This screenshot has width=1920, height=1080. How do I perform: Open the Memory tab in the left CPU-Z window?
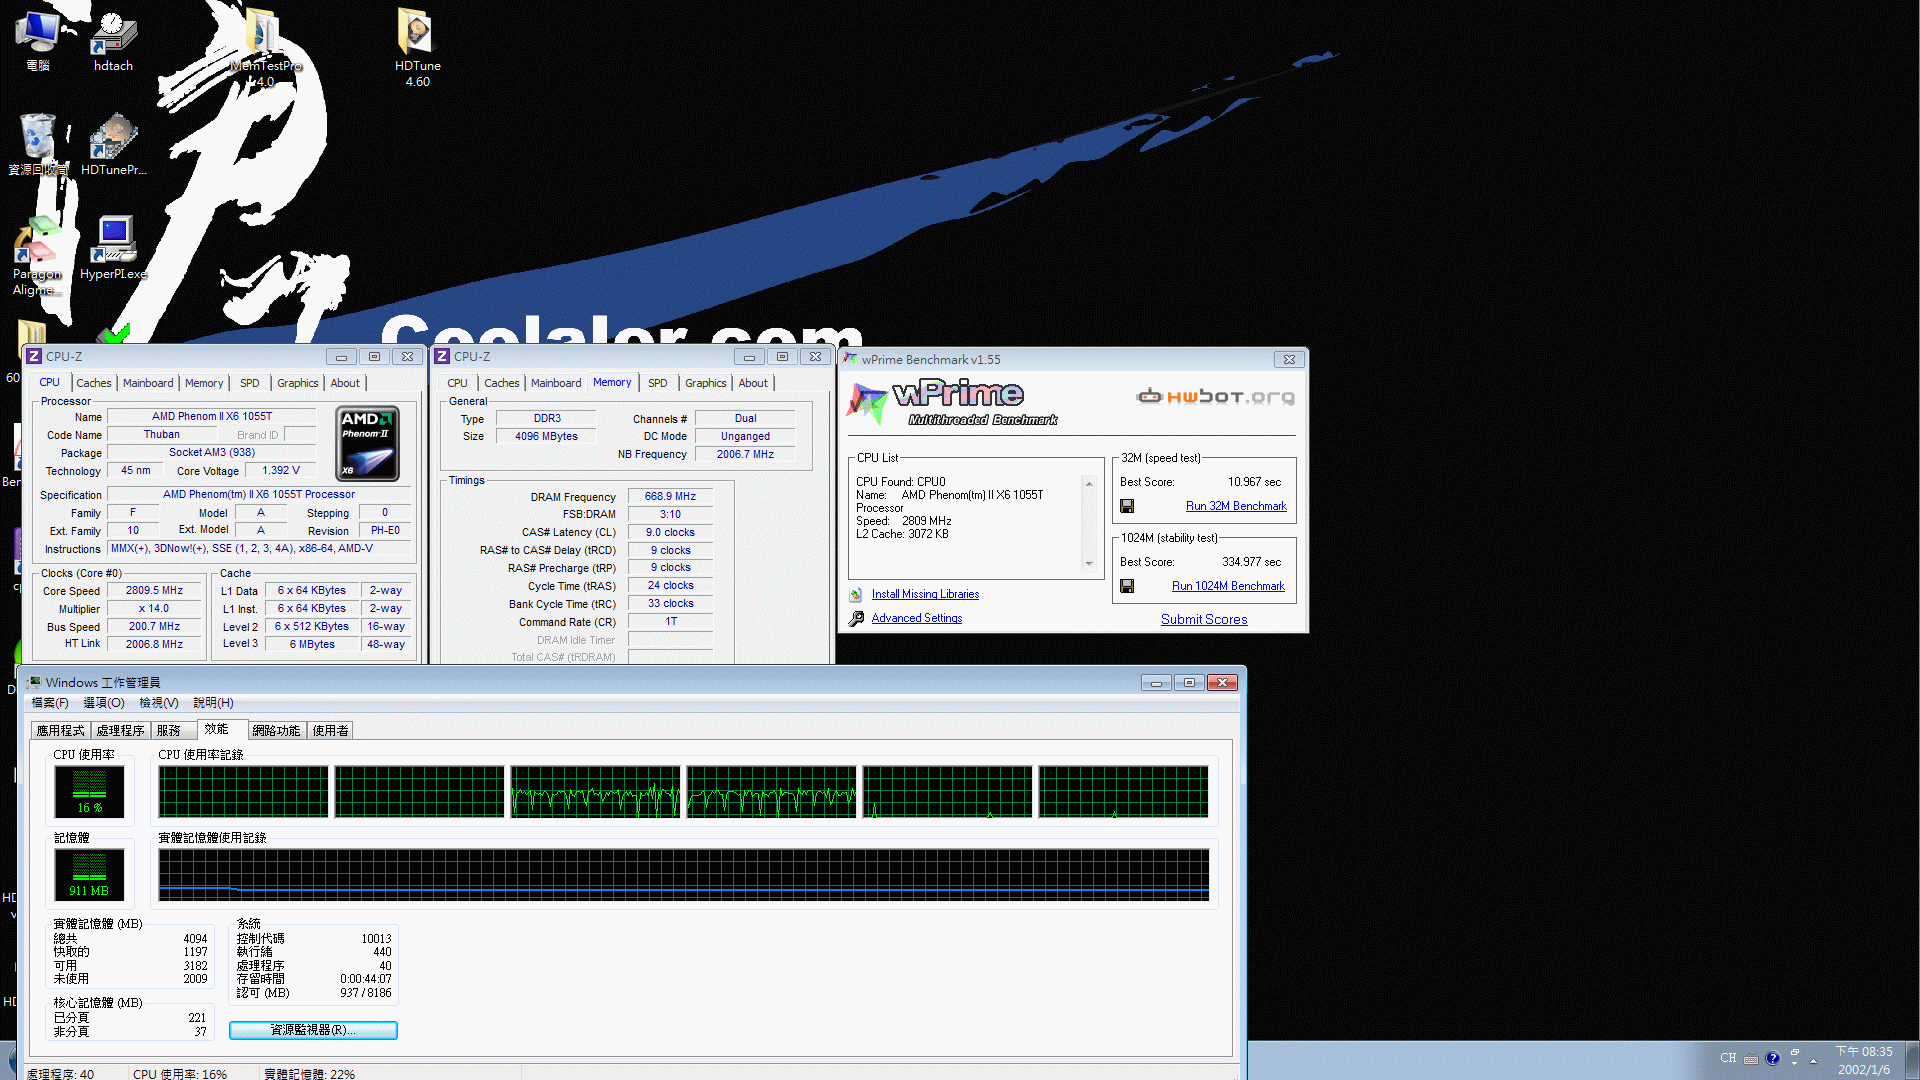[x=204, y=383]
